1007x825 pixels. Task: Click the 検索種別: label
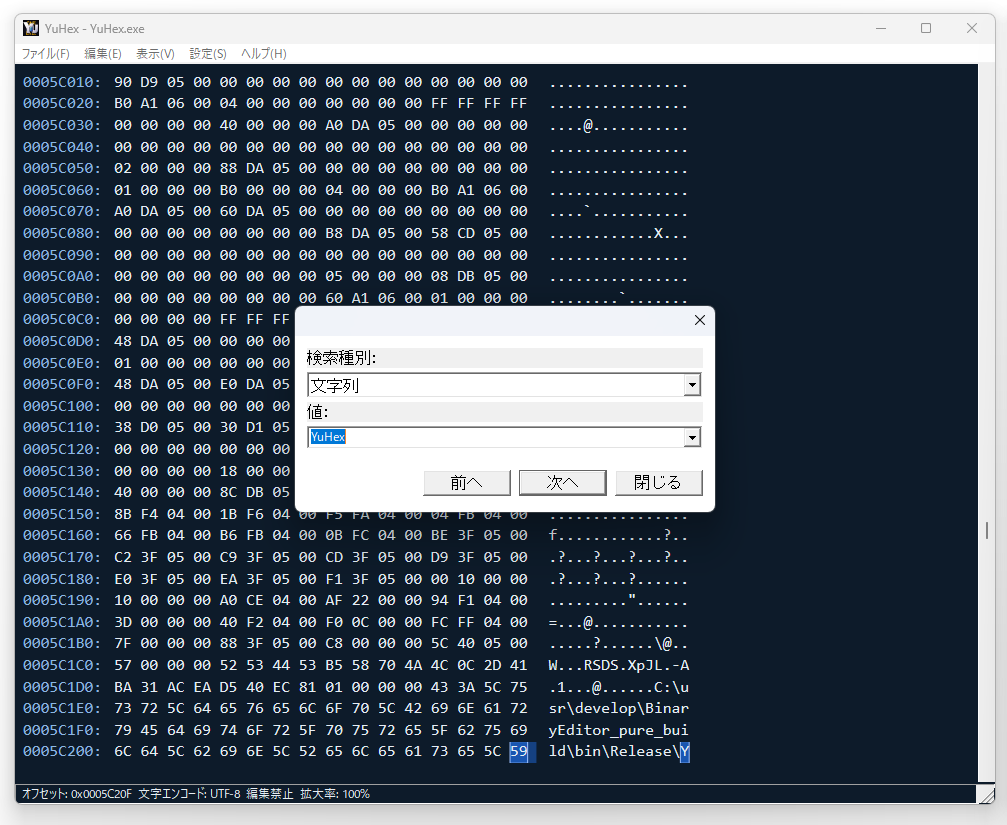point(341,358)
